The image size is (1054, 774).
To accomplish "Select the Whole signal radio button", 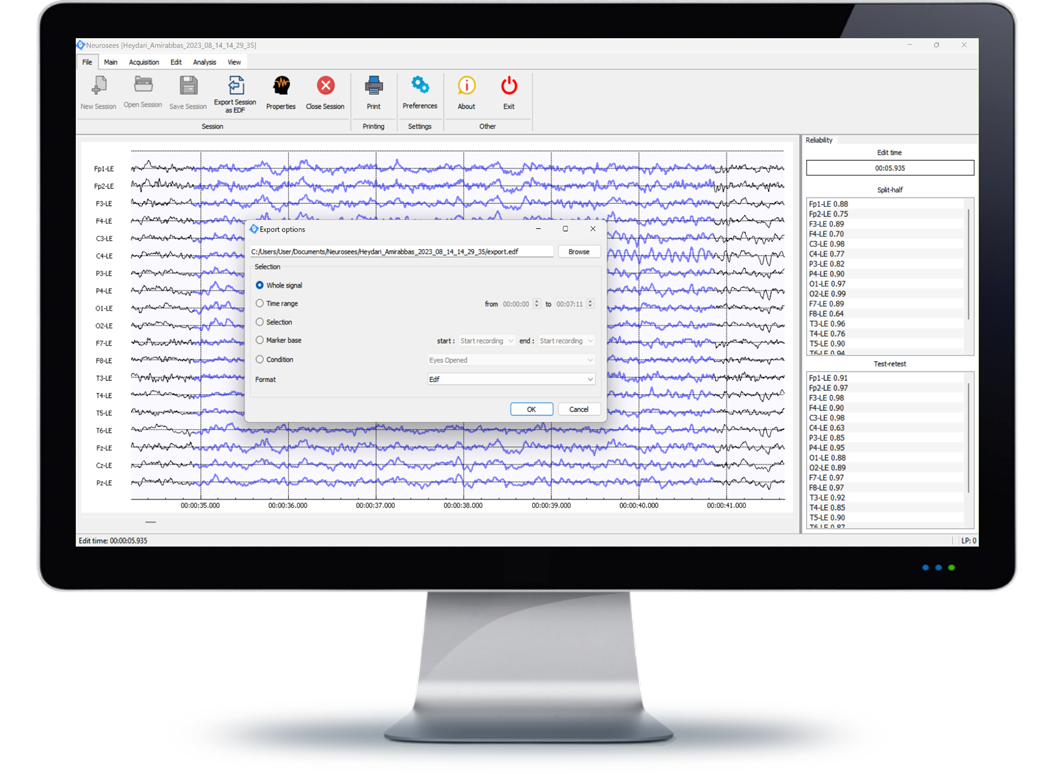I will point(259,285).
